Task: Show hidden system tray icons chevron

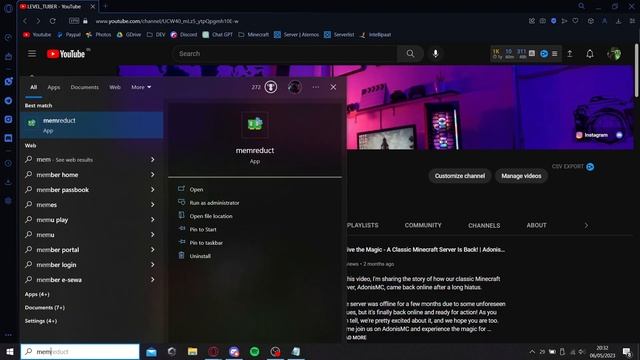Action: [532, 351]
